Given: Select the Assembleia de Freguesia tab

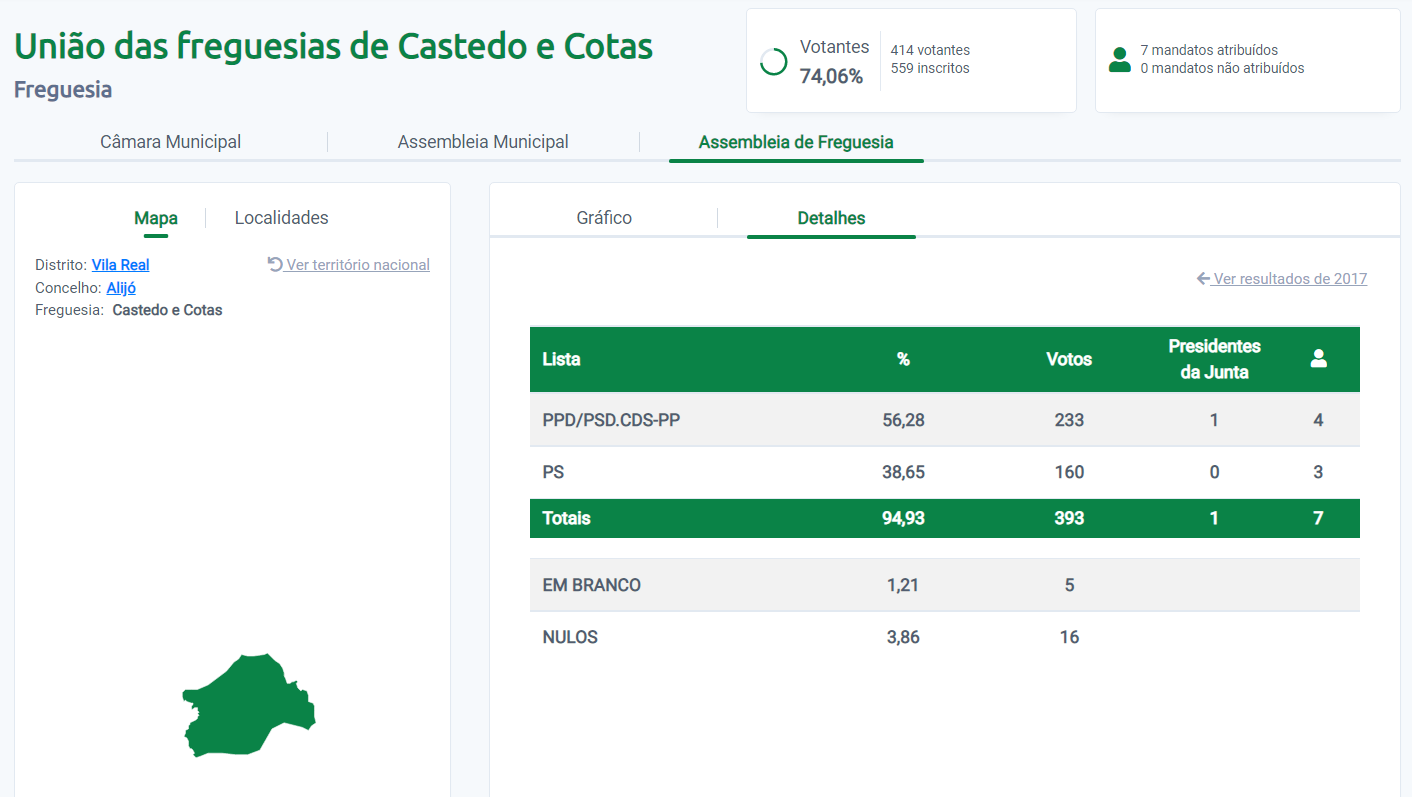Looking at the screenshot, I should tap(796, 142).
